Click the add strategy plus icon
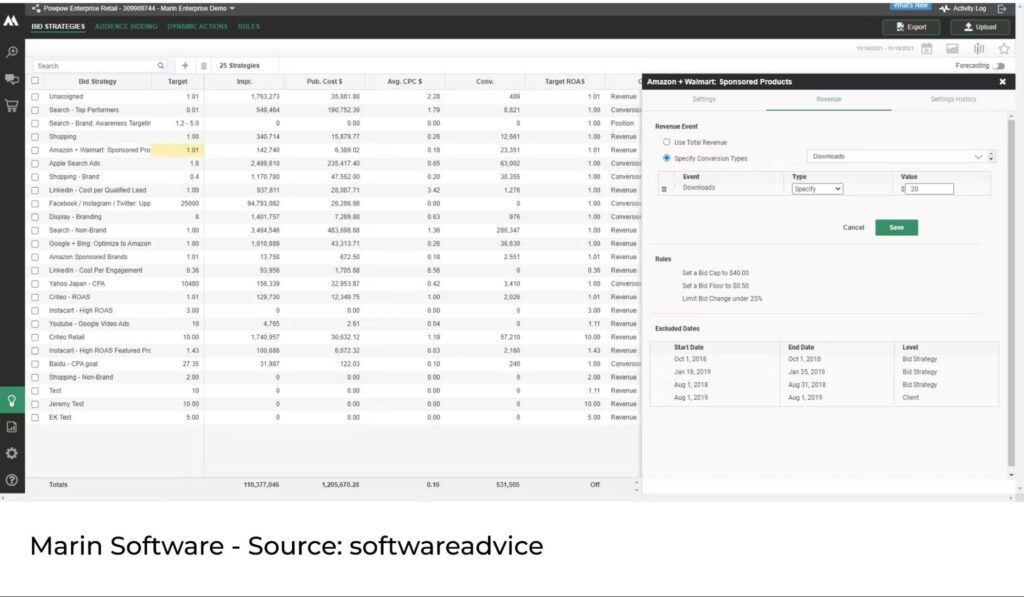The height and width of the screenshot is (597, 1024). 185,65
